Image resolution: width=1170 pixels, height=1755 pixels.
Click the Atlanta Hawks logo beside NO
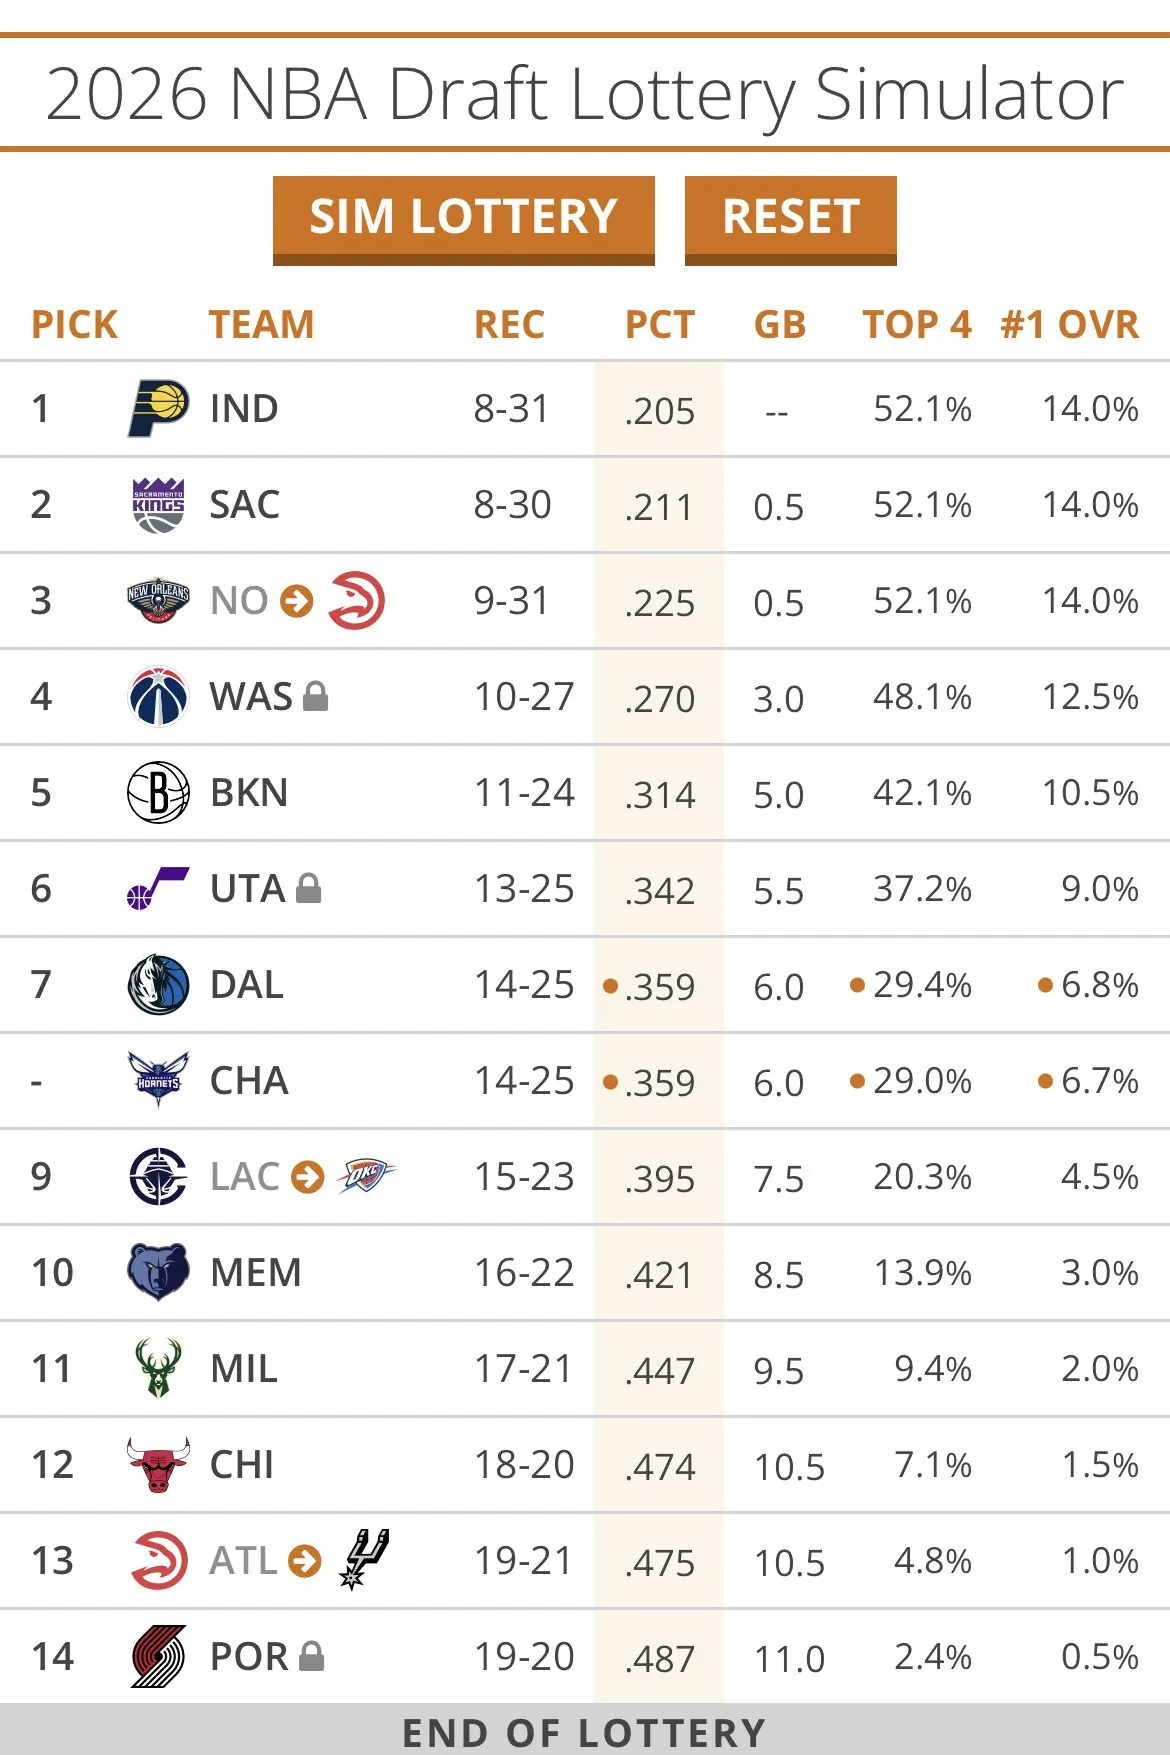pos(356,600)
